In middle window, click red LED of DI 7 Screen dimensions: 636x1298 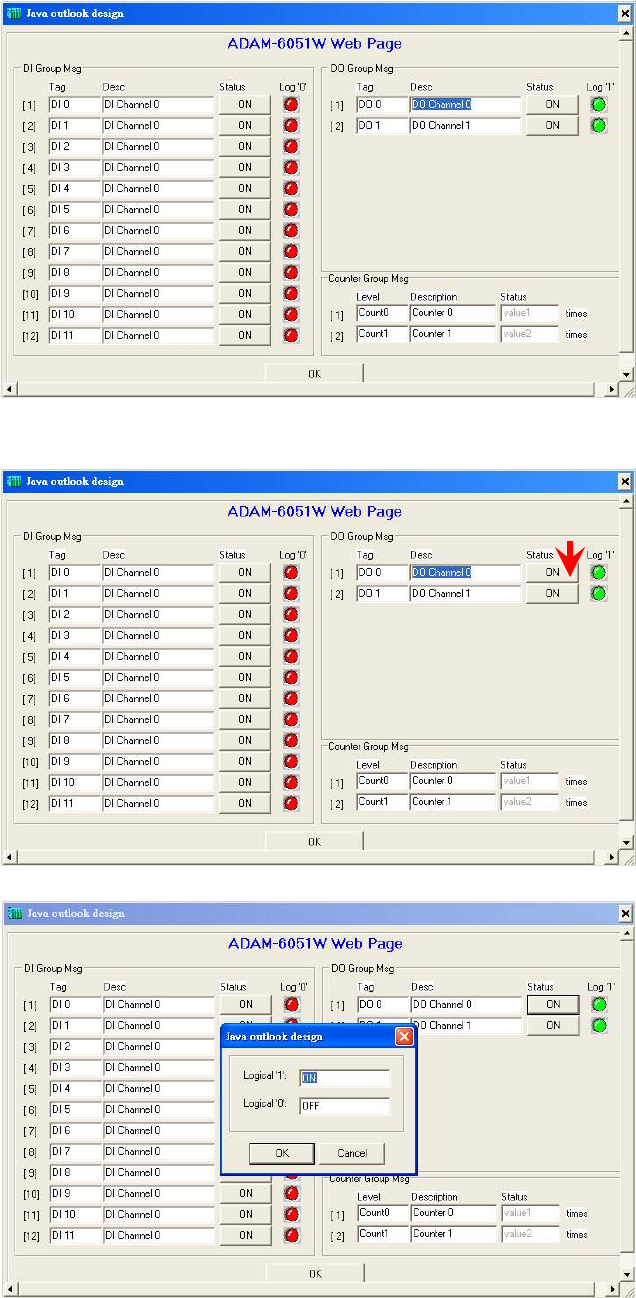[291, 719]
